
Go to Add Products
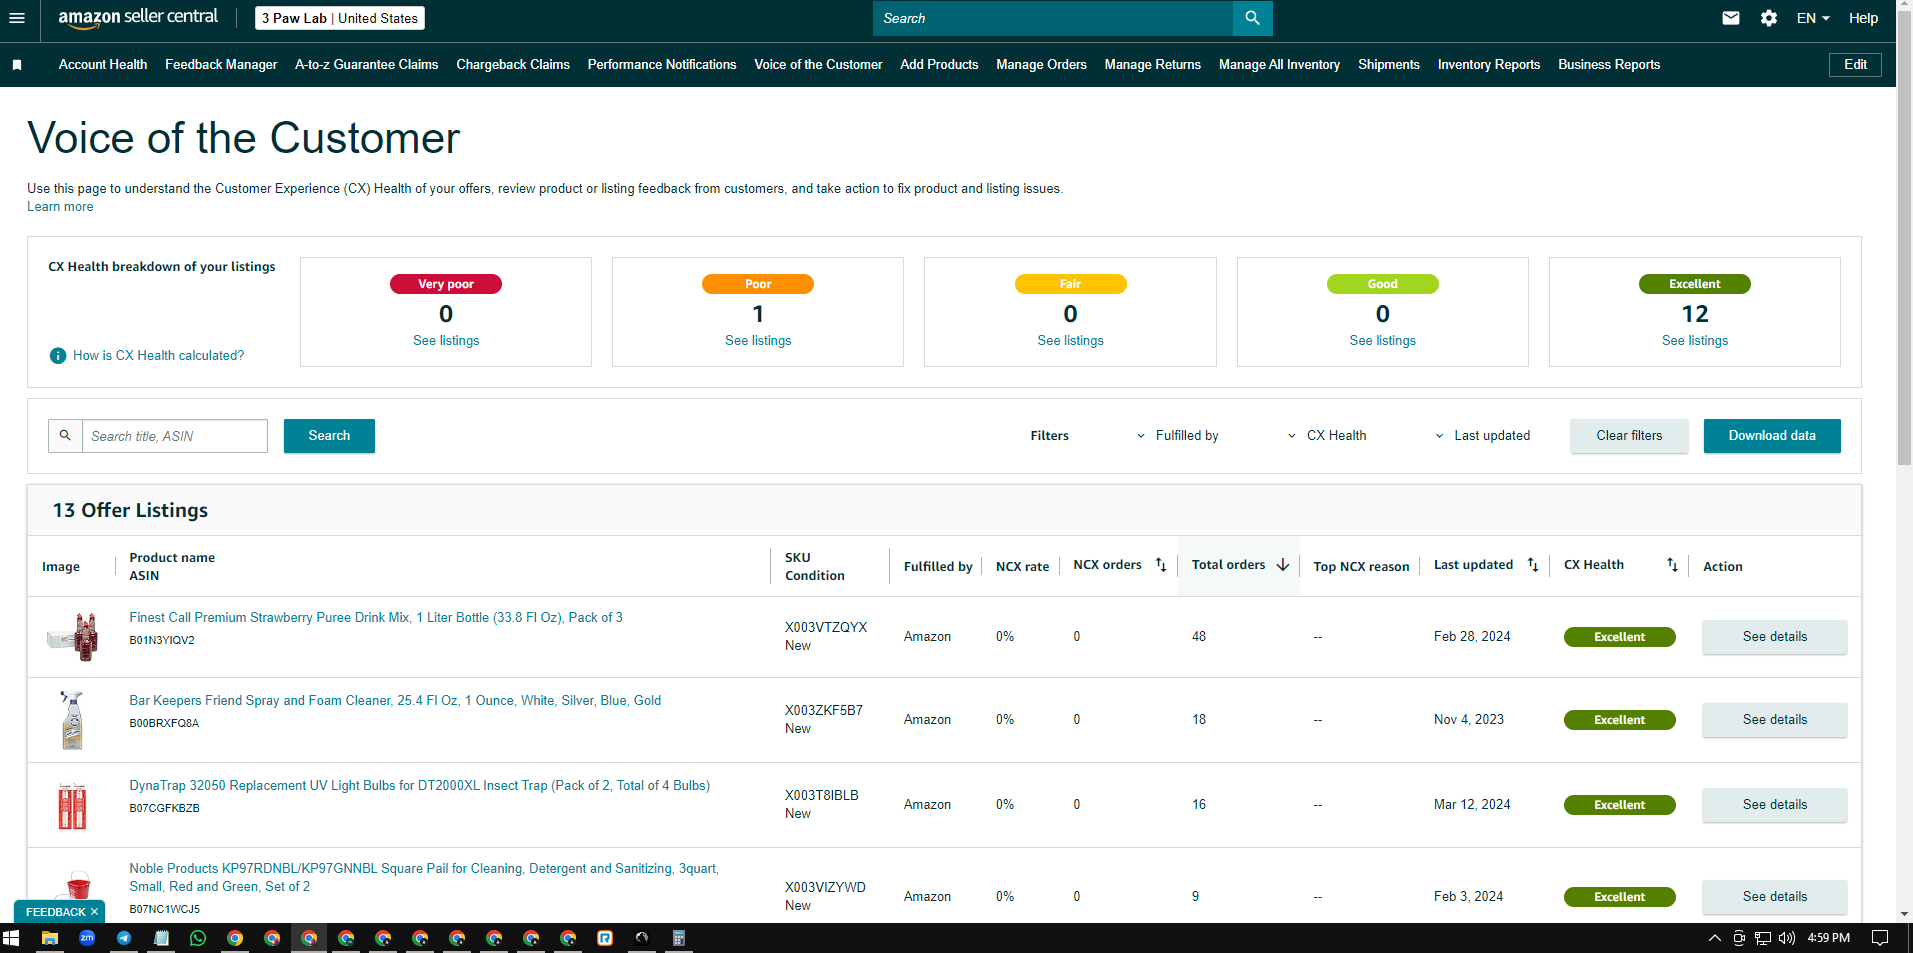(x=939, y=65)
